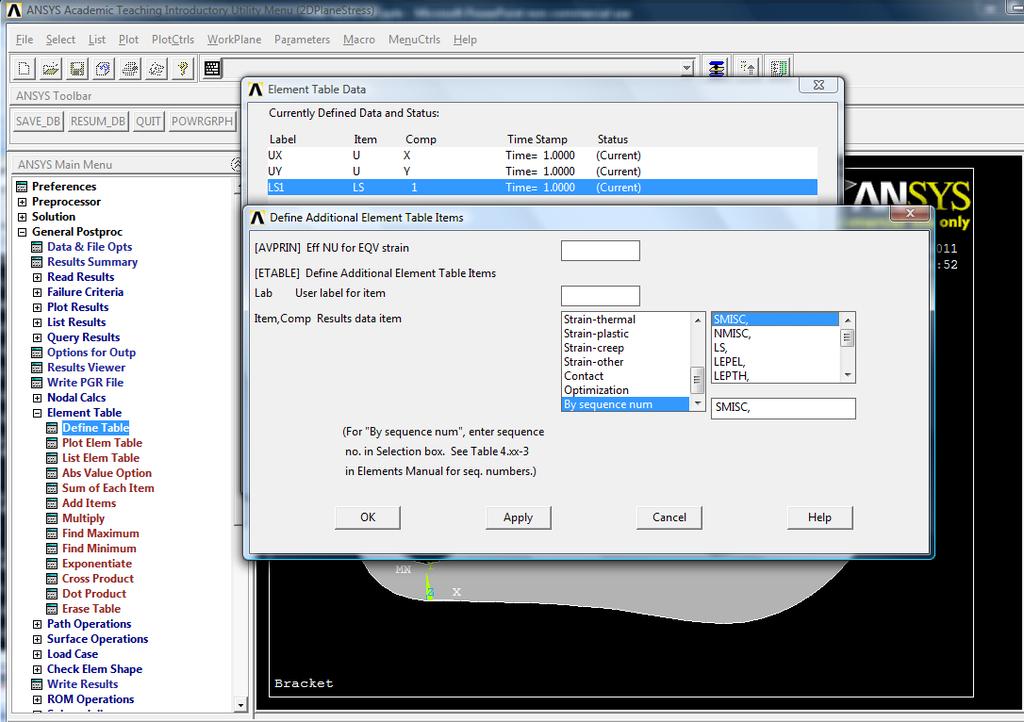Click the Apply button

tap(518, 517)
